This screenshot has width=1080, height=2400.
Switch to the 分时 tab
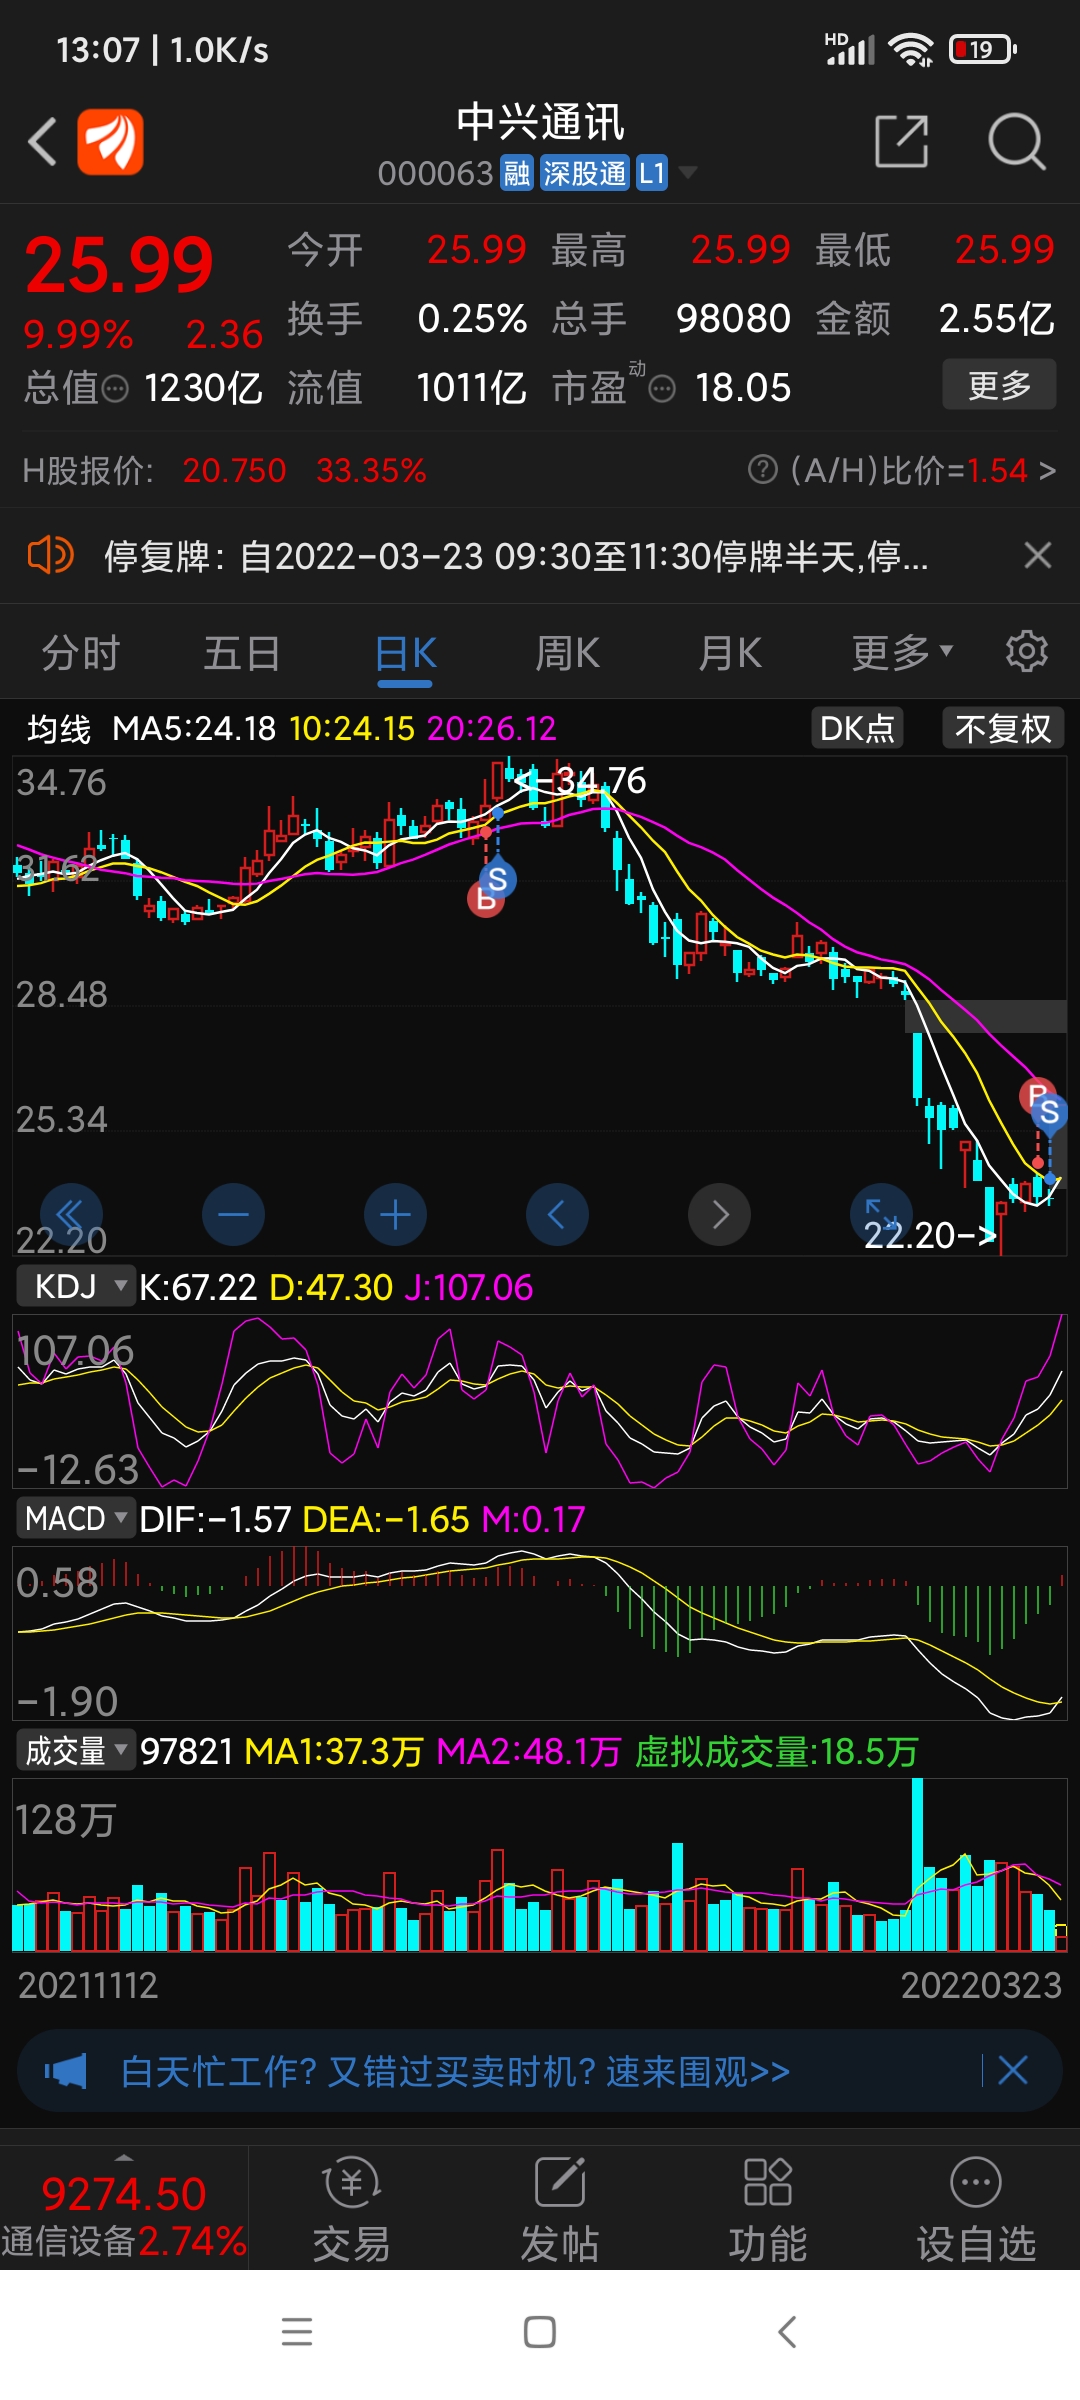(x=80, y=653)
